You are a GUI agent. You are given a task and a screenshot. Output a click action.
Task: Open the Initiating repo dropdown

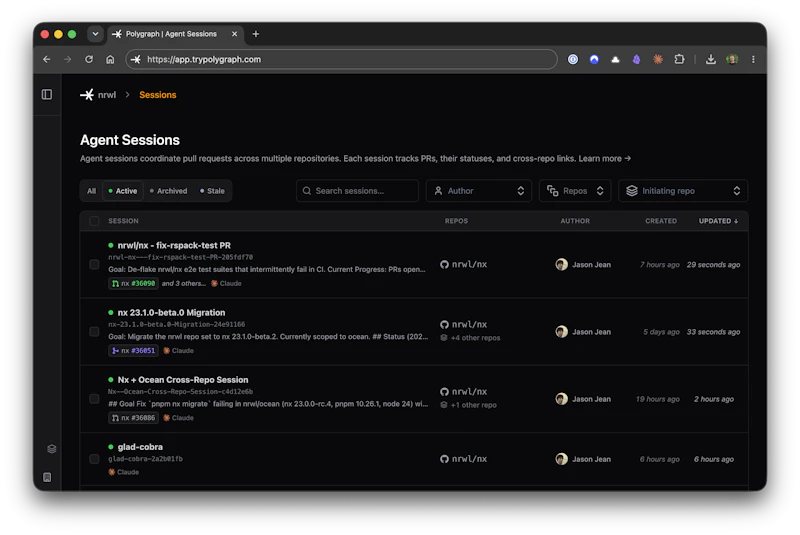pos(683,191)
